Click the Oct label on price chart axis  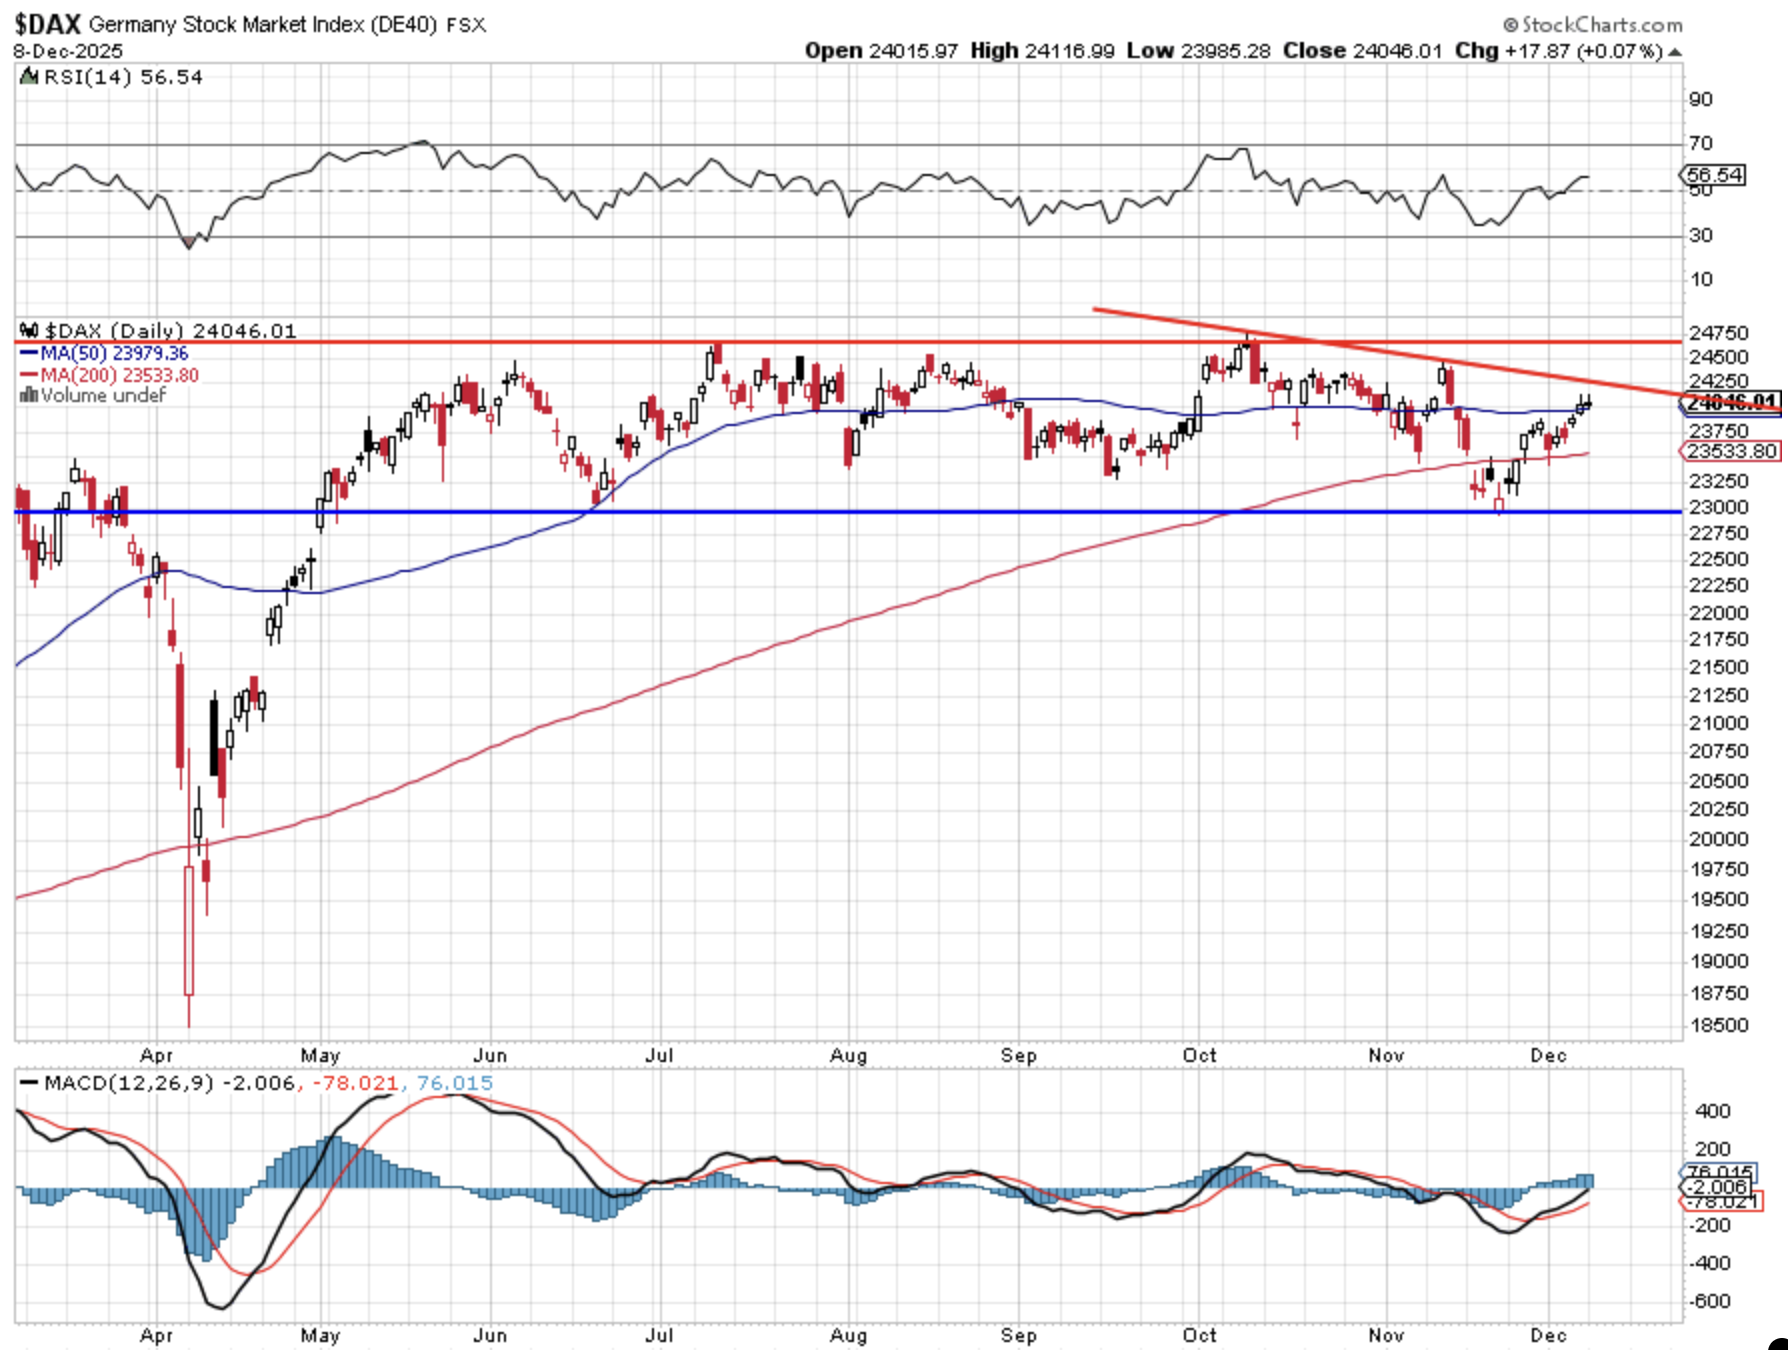click(1199, 1055)
